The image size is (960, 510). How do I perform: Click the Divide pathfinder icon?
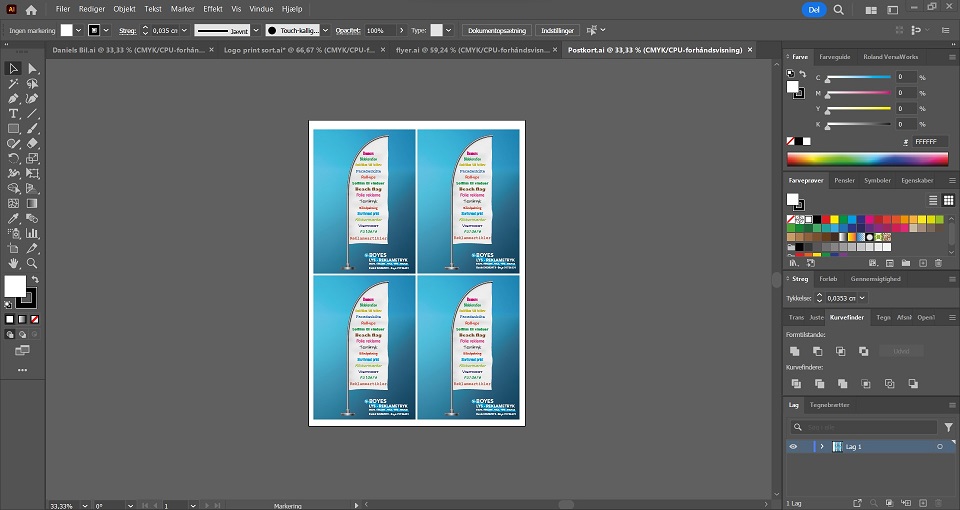pyautogui.click(x=796, y=384)
